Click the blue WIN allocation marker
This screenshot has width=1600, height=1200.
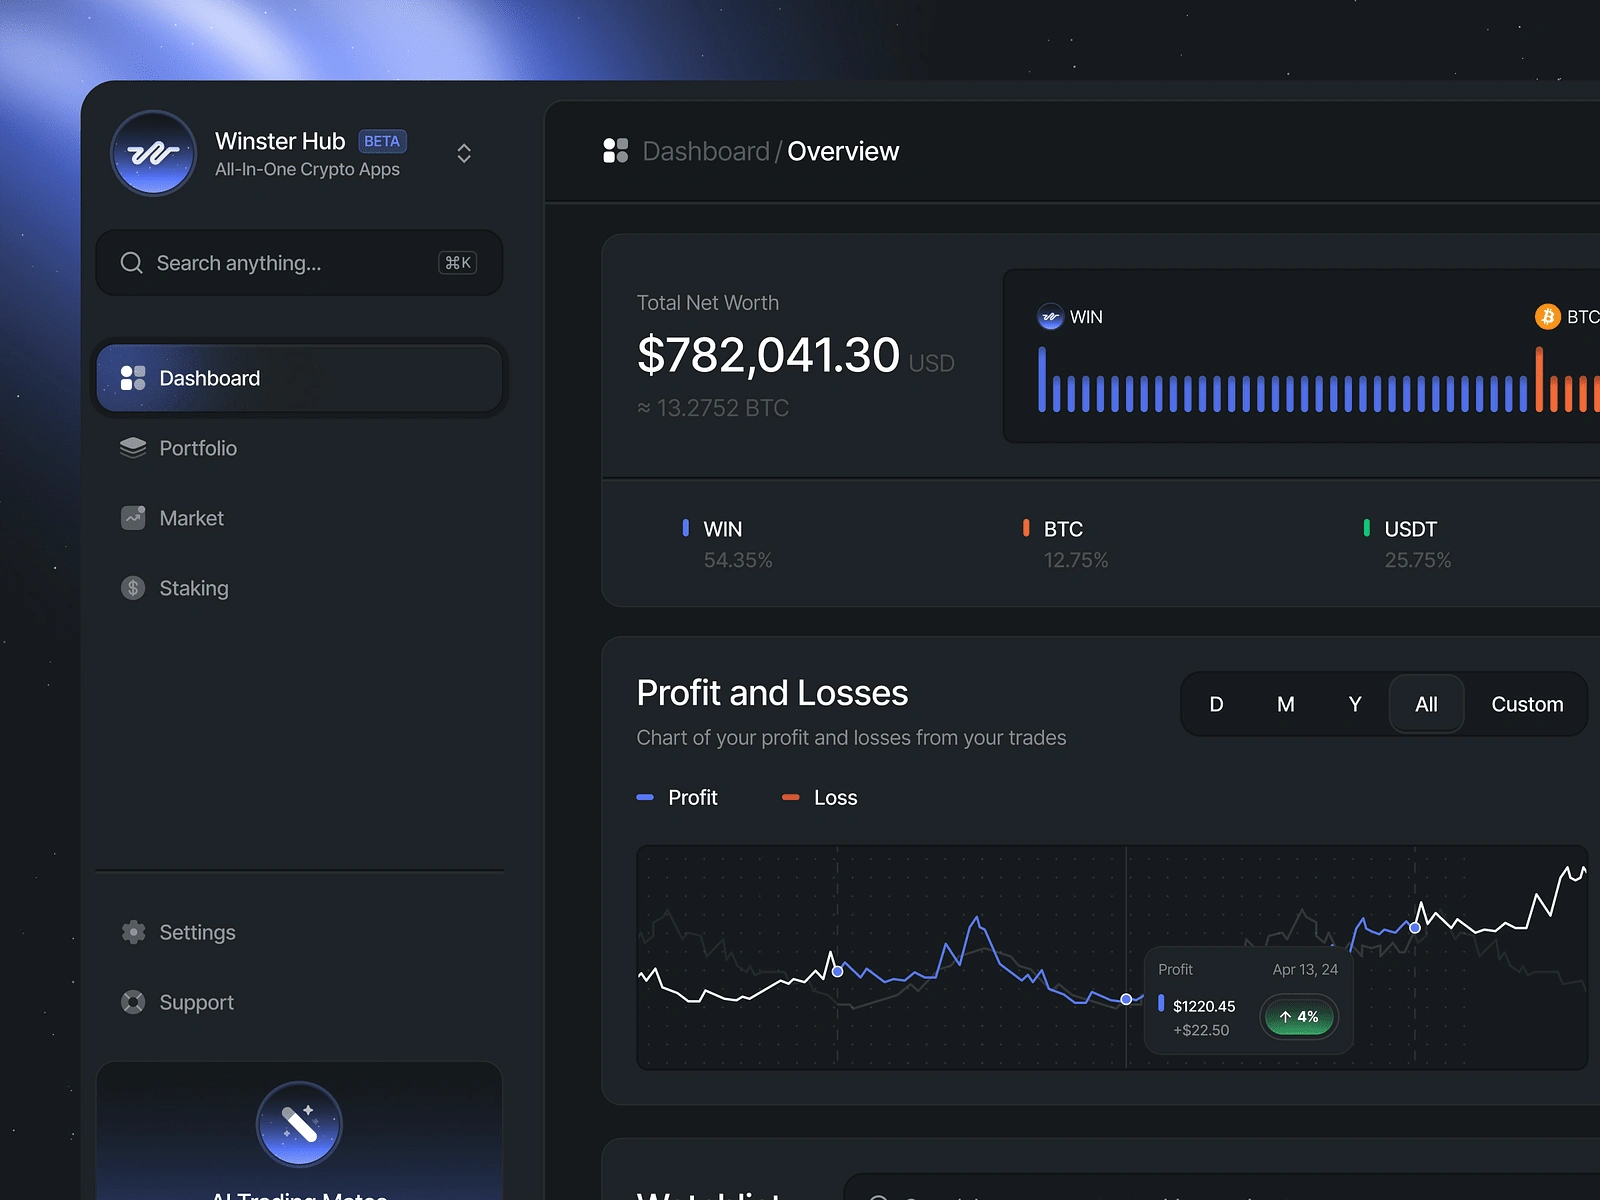pyautogui.click(x=685, y=527)
